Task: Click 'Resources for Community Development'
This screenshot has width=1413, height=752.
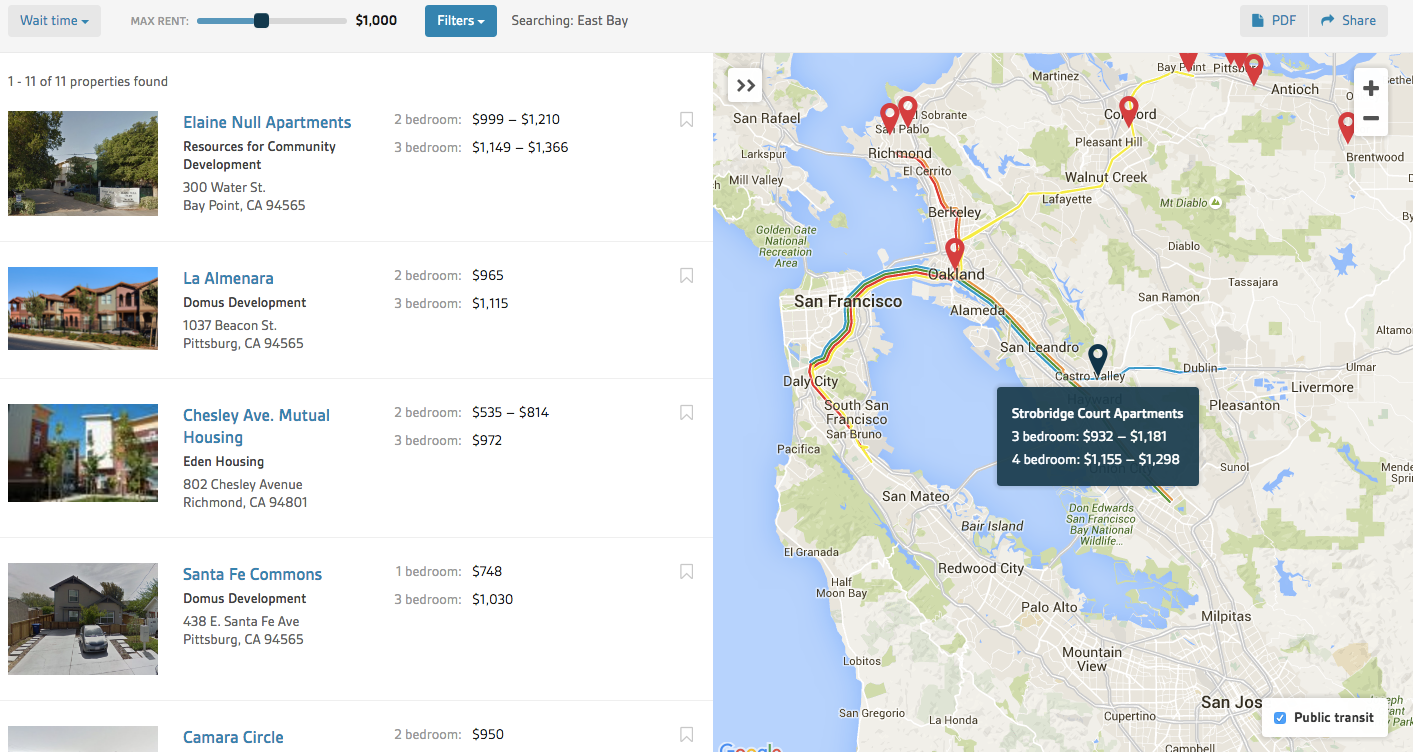Action: coord(259,155)
